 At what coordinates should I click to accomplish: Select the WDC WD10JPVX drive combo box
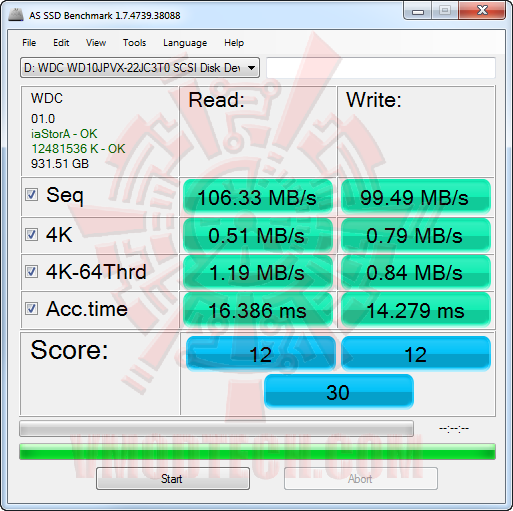[140, 68]
